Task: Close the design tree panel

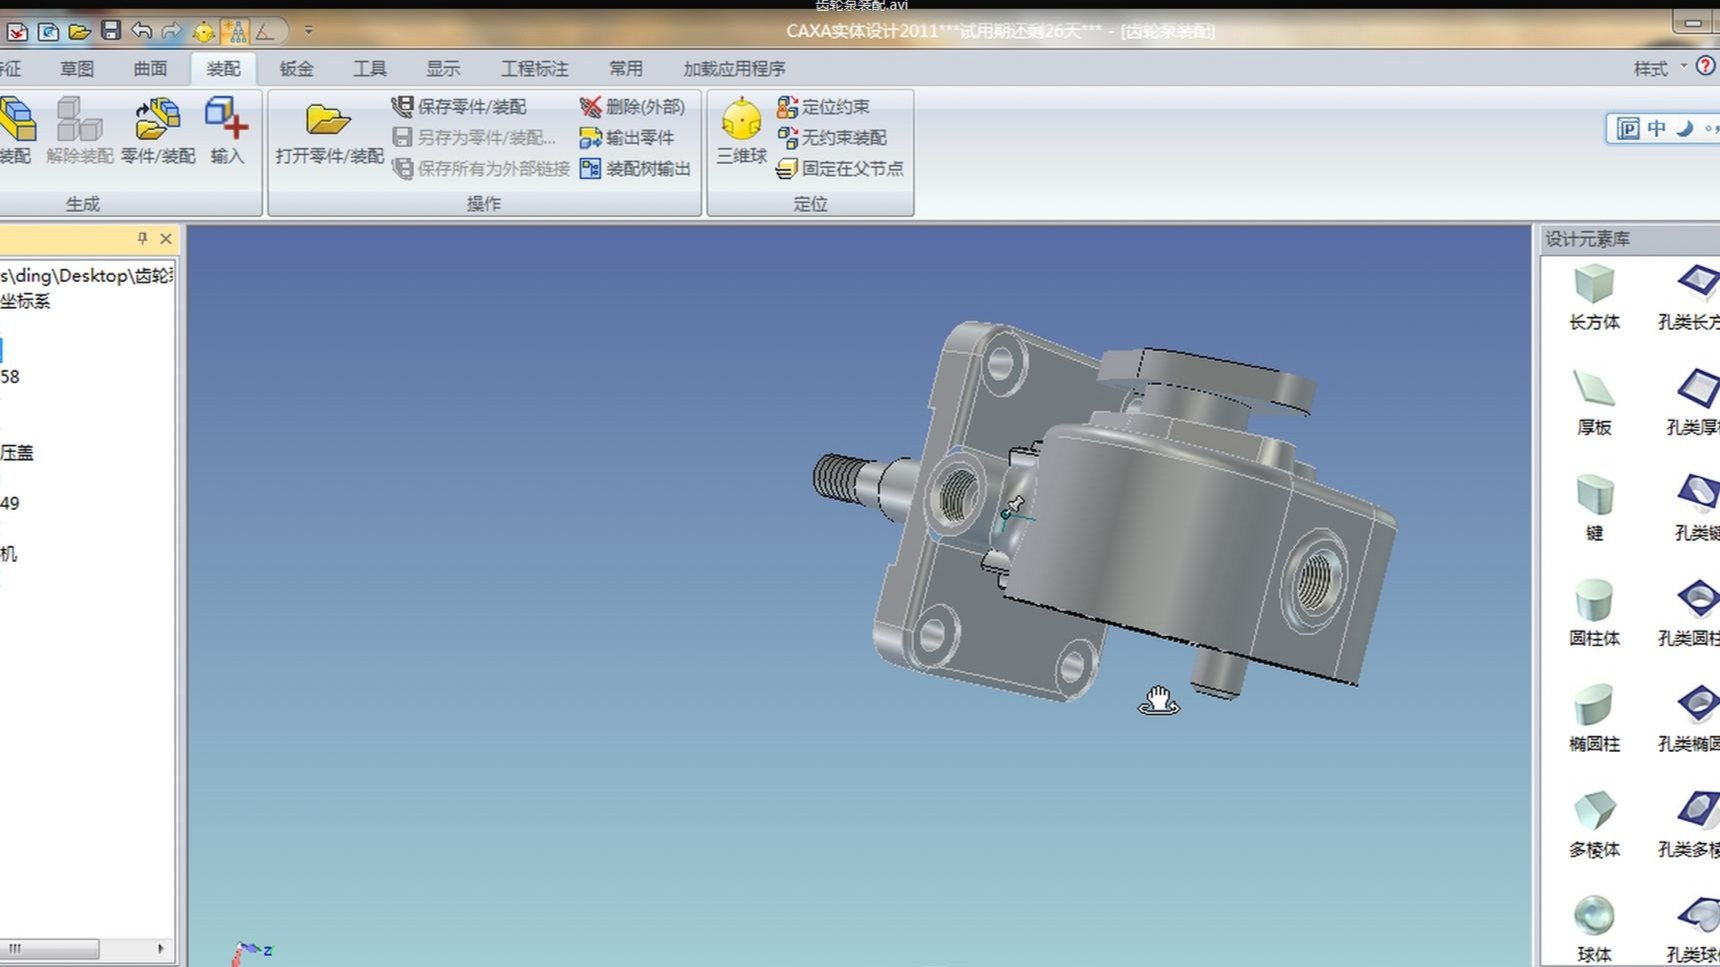Action: 166,238
